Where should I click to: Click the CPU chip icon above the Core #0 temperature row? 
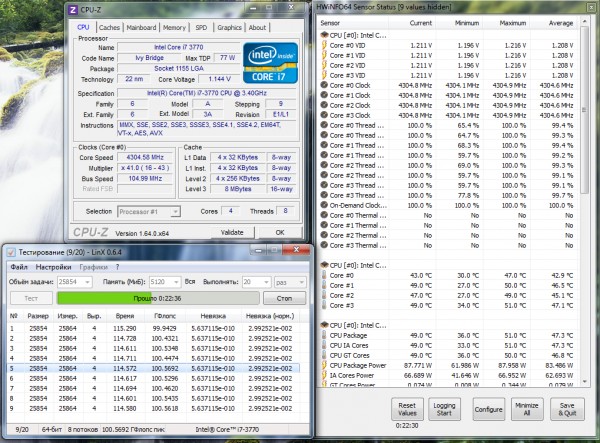coord(324,265)
